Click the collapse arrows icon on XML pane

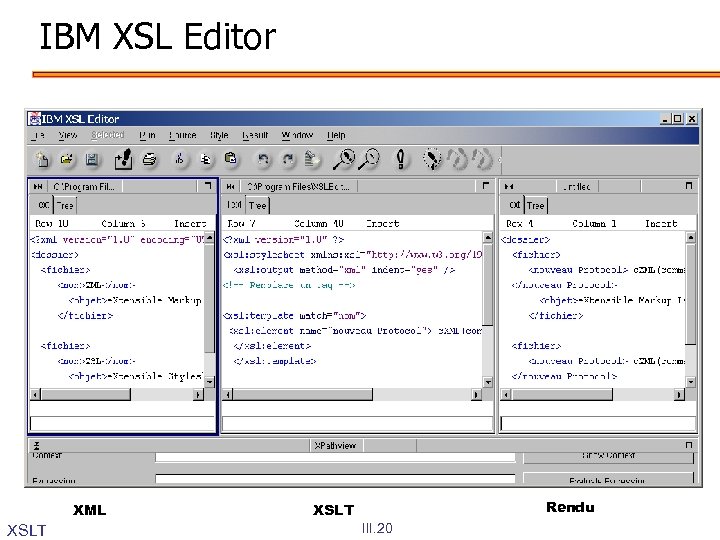pyautogui.click(x=38, y=186)
